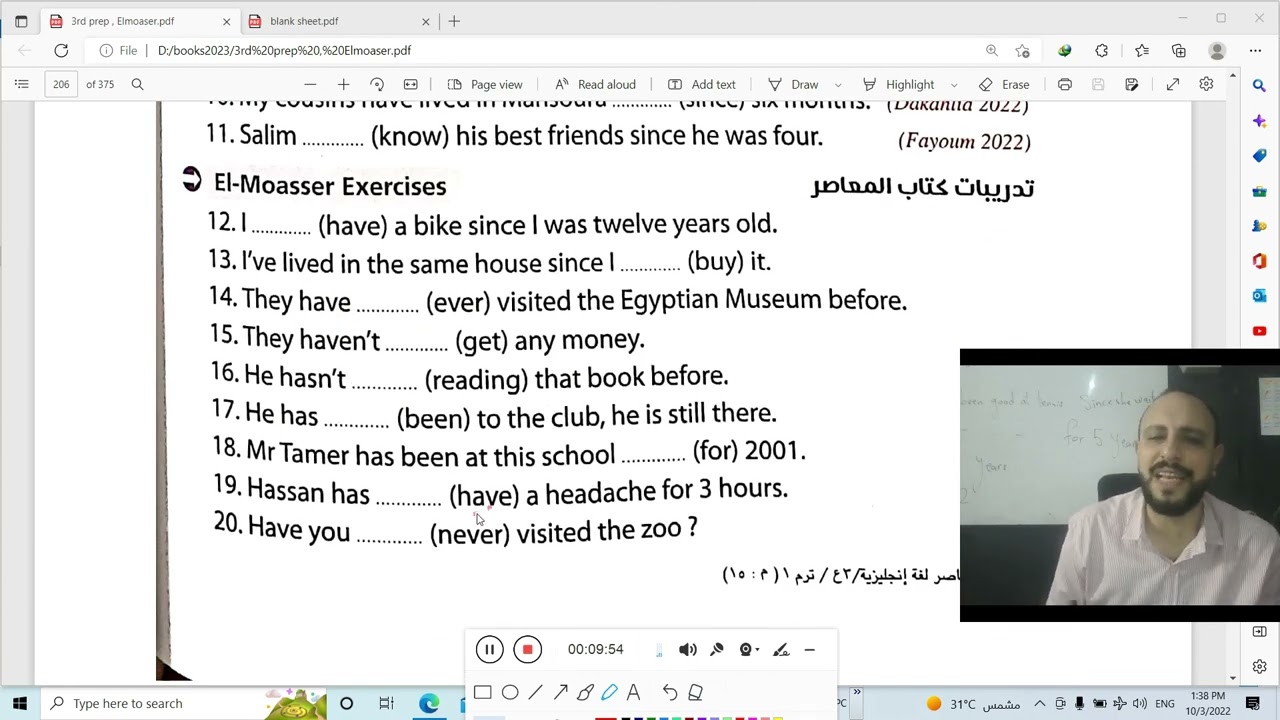Refresh the current page
Screen dimensions: 1280x720
click(61, 50)
